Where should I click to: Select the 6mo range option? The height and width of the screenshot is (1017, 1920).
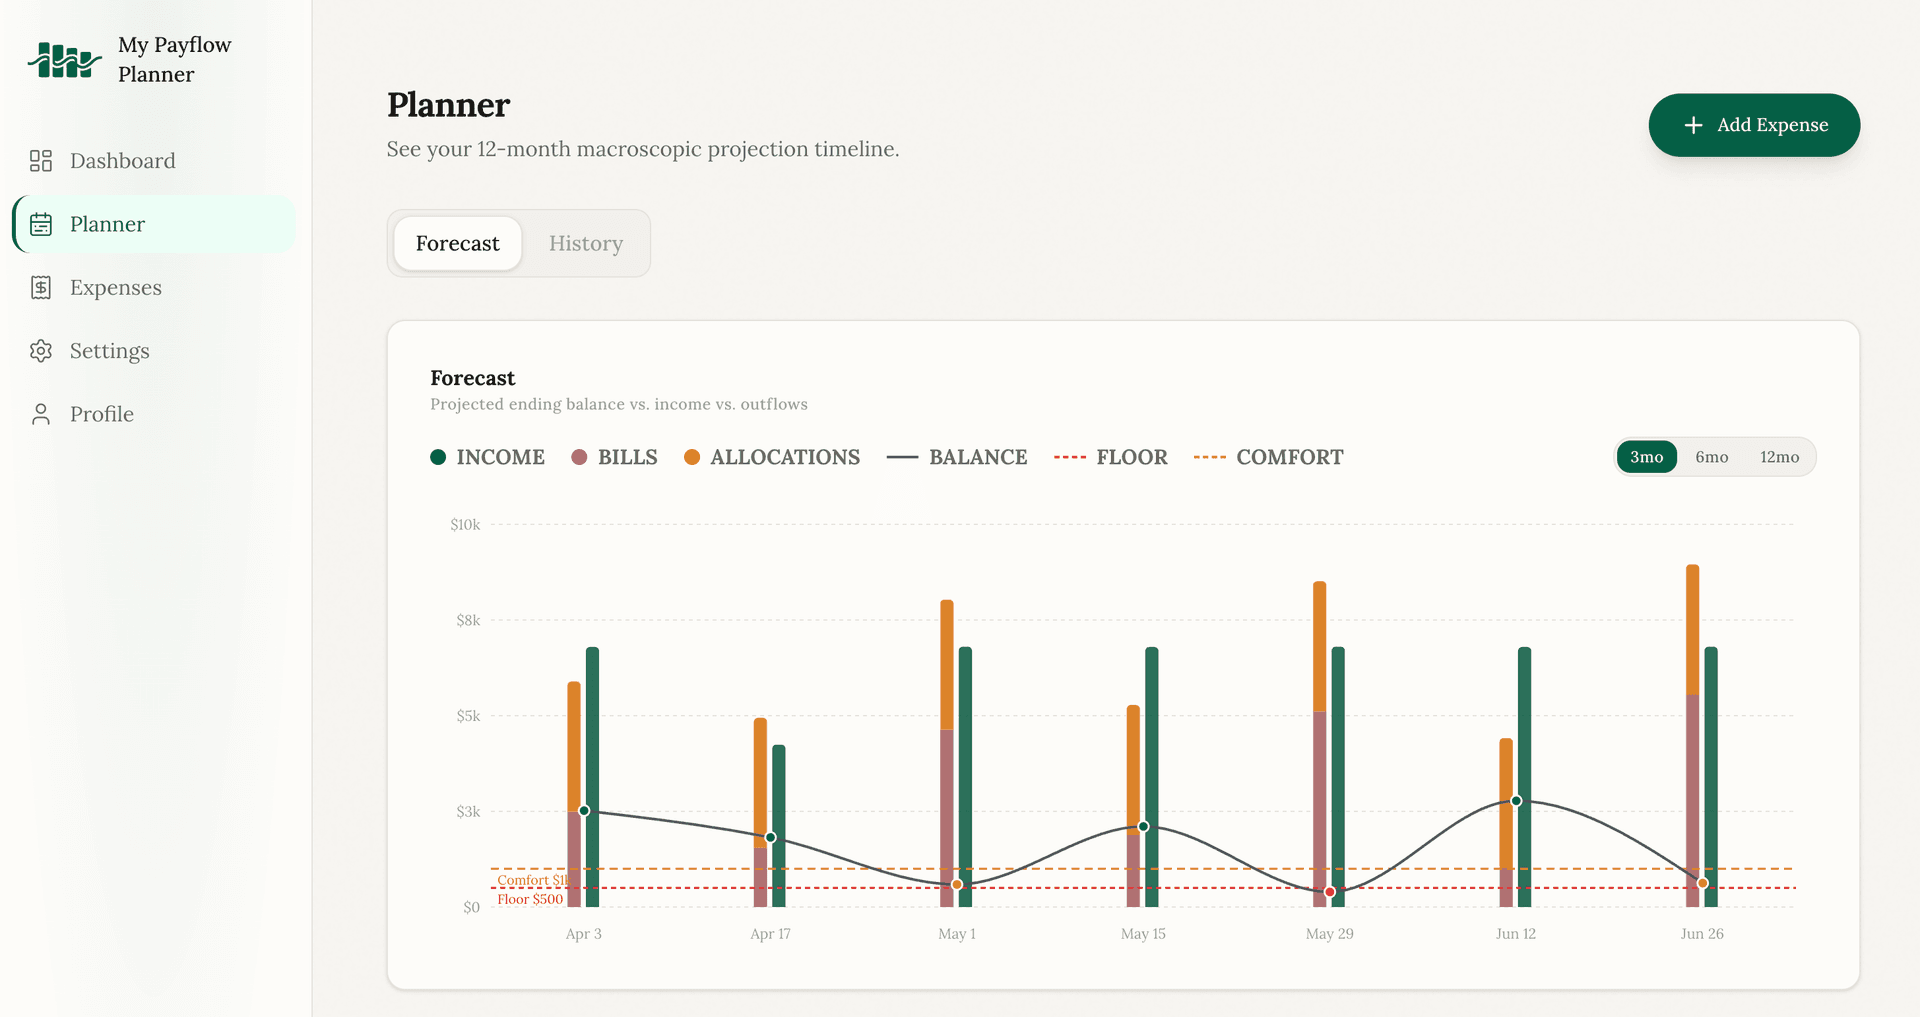pos(1712,456)
